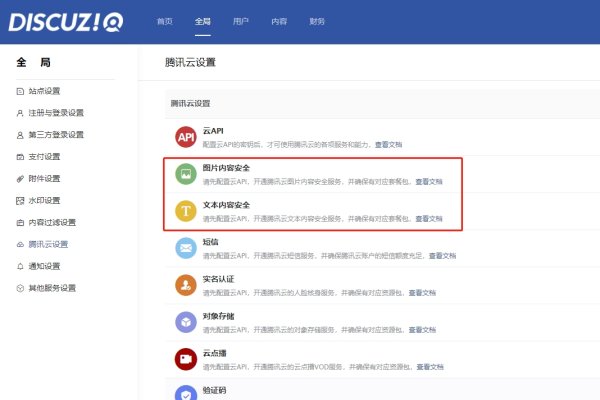
Task: Click the 水印设置 image icon
Action: click(x=20, y=201)
